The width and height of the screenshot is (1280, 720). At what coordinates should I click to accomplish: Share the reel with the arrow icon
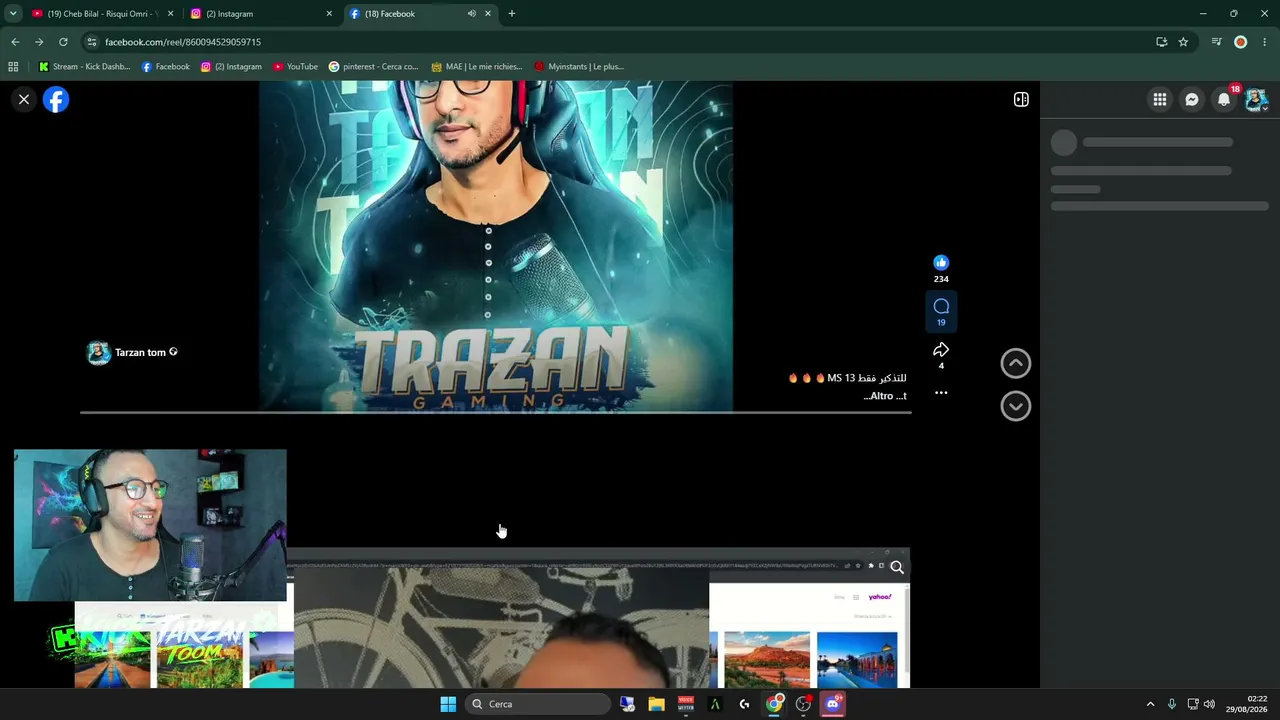[x=941, y=350]
